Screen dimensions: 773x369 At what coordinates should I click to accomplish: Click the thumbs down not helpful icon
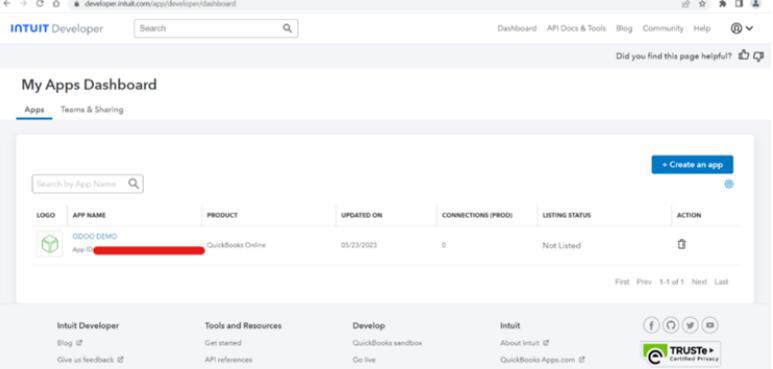(x=758, y=56)
